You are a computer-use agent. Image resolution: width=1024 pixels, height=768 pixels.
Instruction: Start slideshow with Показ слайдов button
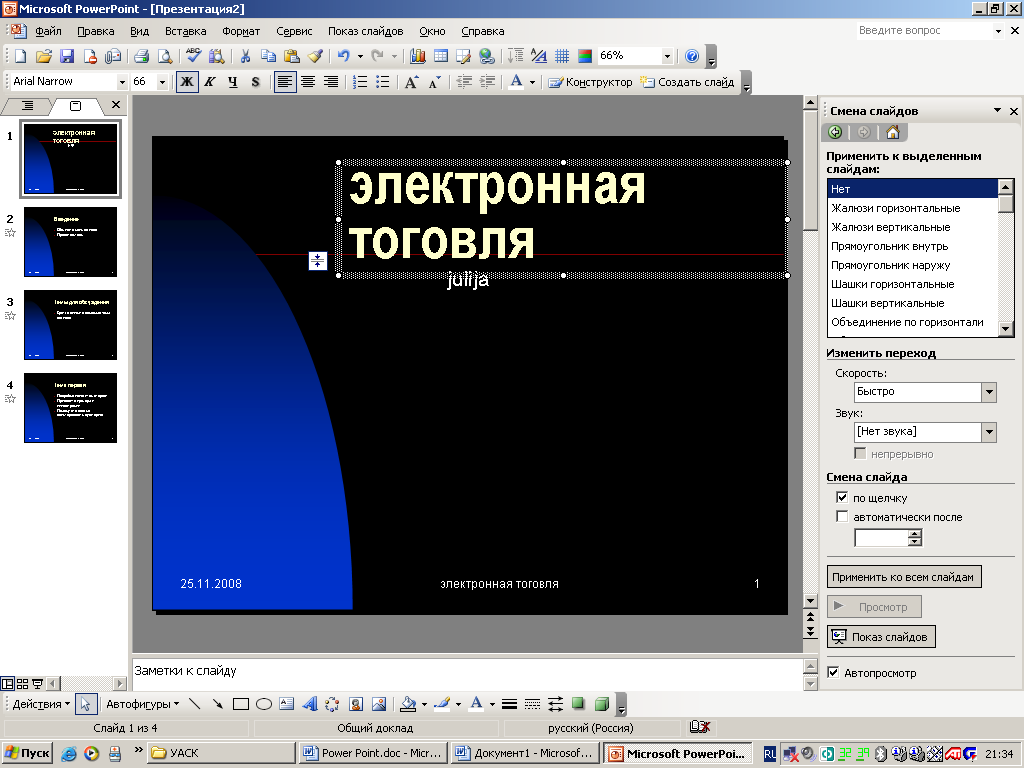(x=881, y=637)
